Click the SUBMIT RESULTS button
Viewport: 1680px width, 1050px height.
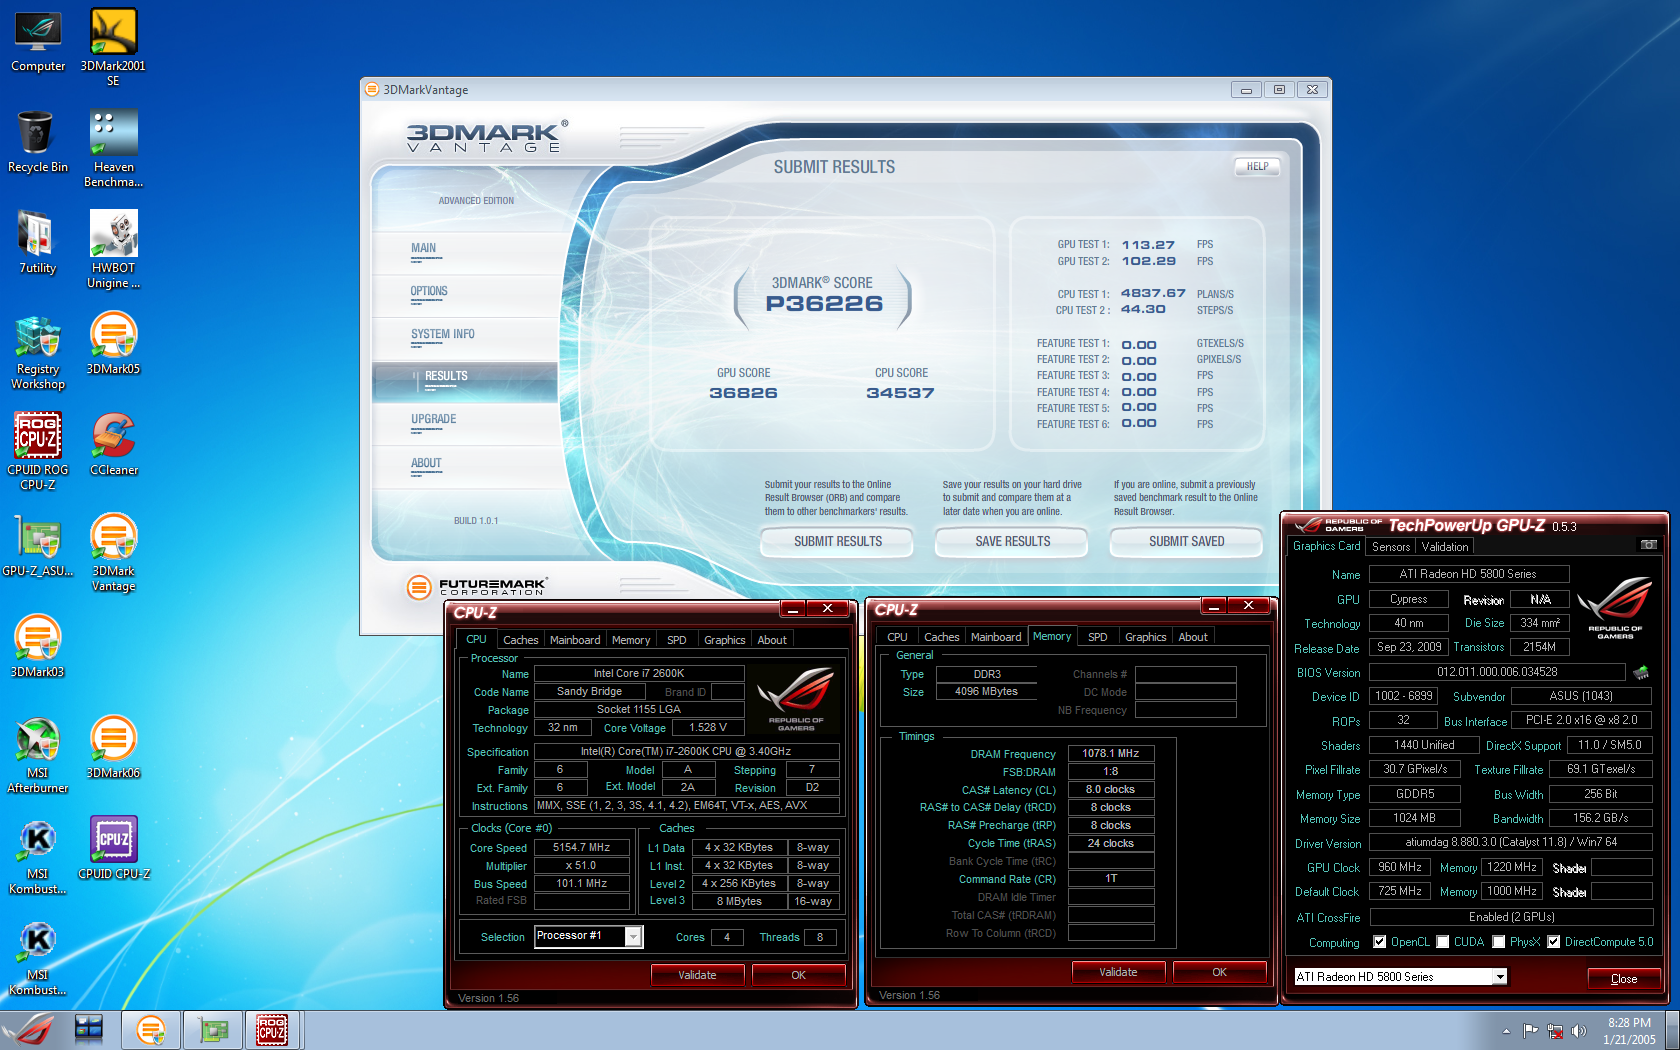click(838, 541)
